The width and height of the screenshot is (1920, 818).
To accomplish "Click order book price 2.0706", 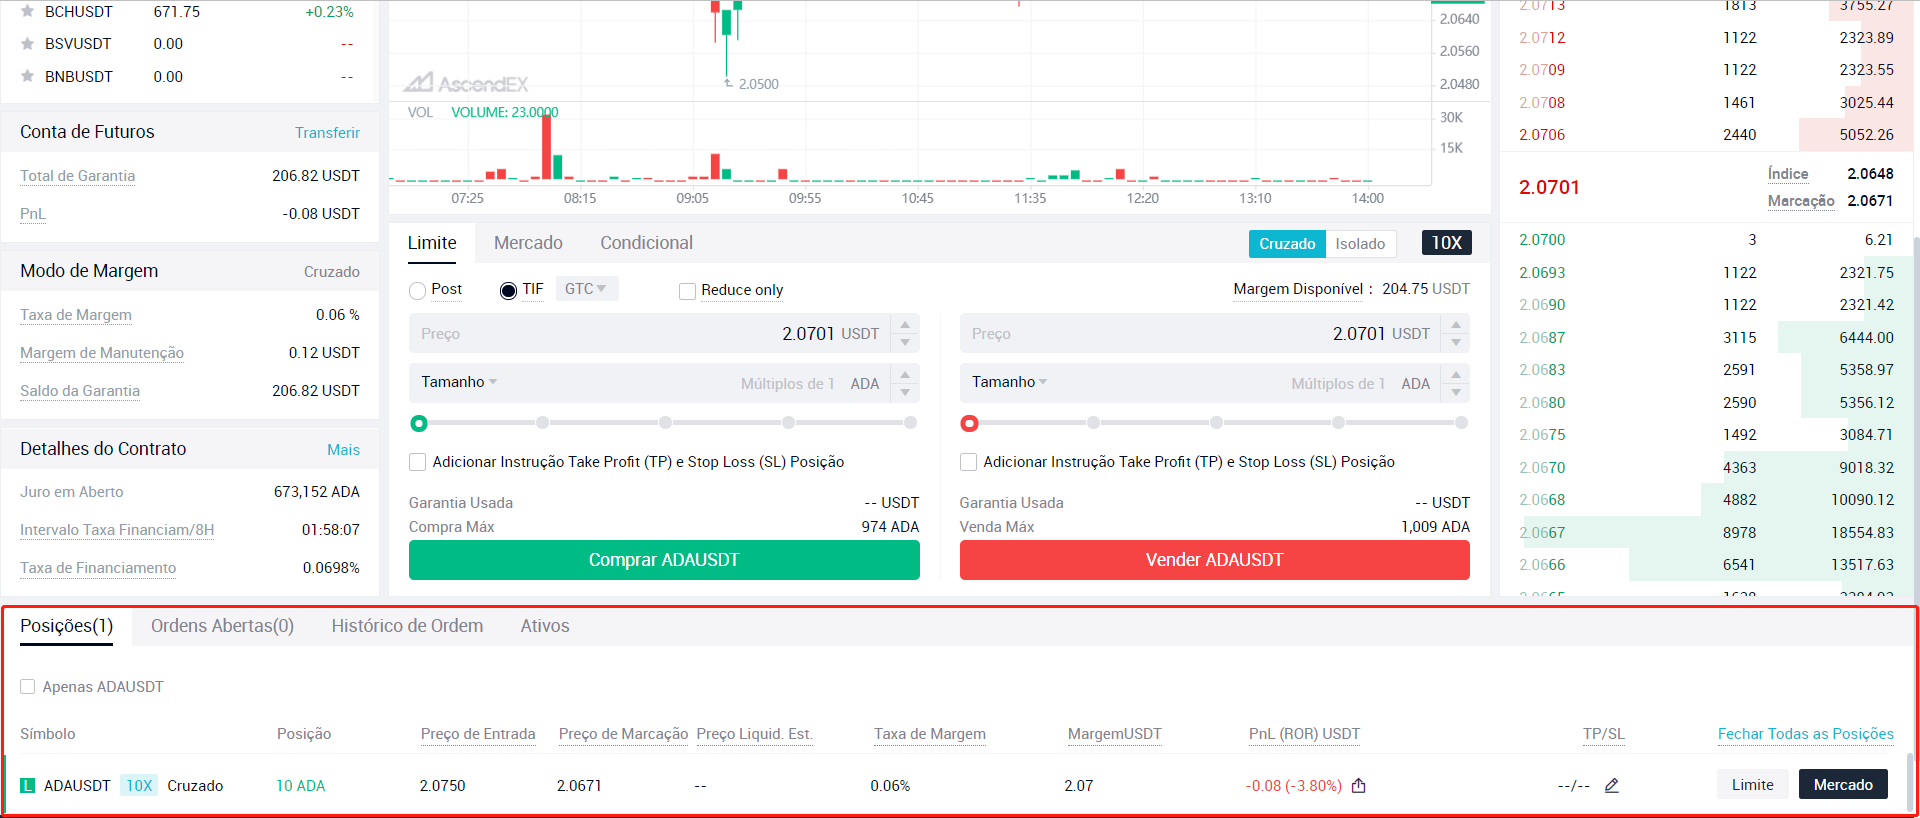I will pos(1542,135).
